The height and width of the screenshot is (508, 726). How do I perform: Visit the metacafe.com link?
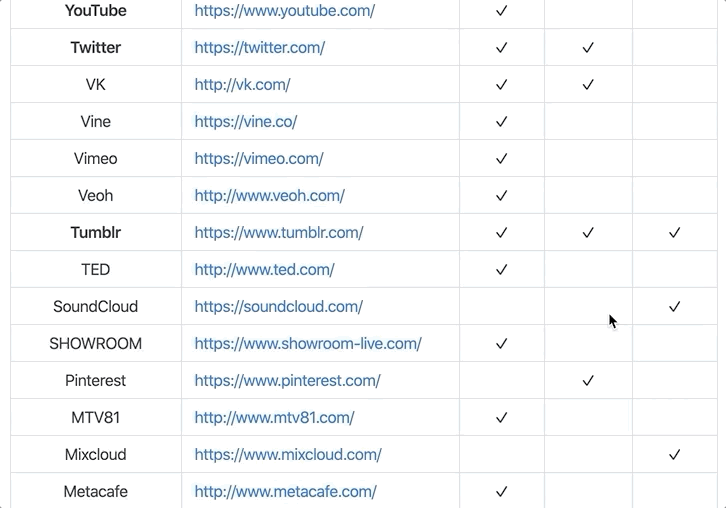tap(285, 492)
